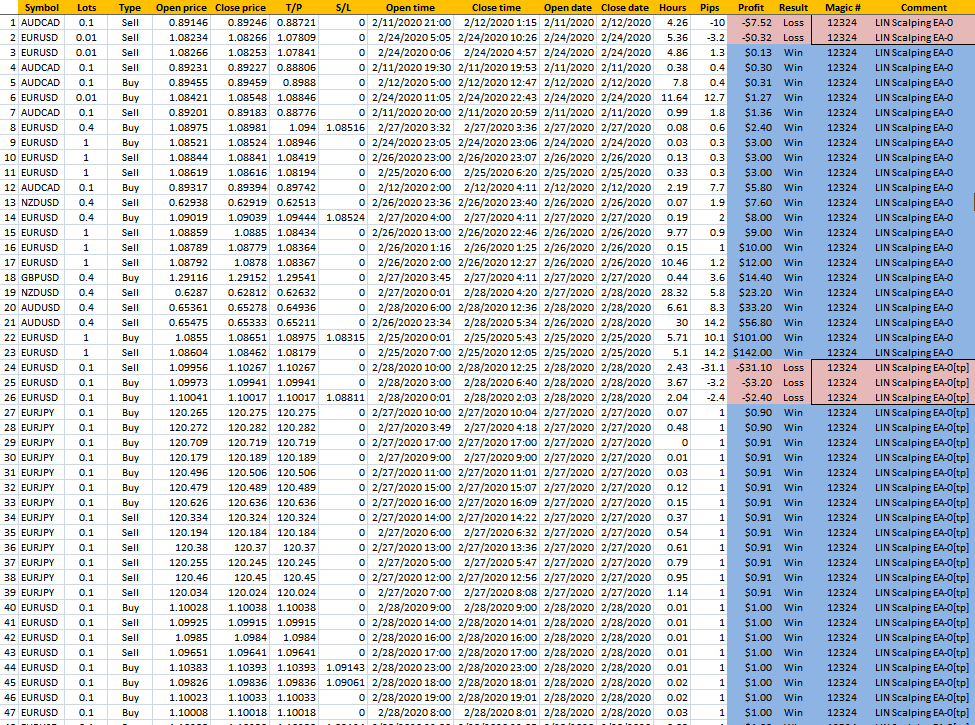Viewport: 975px width, 725px height.
Task: Click the Loss result in row 1
Action: point(793,22)
